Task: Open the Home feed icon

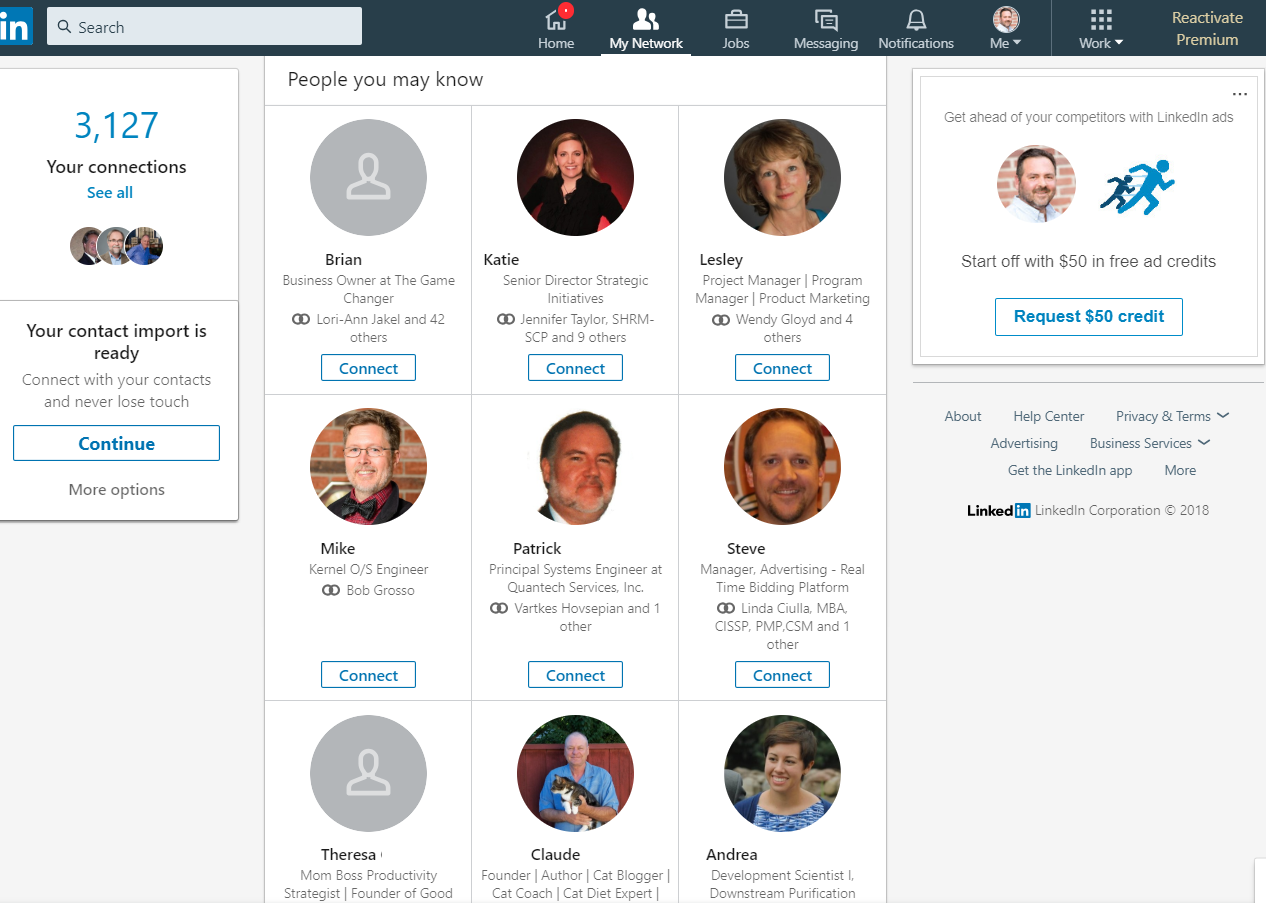Action: tap(556, 20)
